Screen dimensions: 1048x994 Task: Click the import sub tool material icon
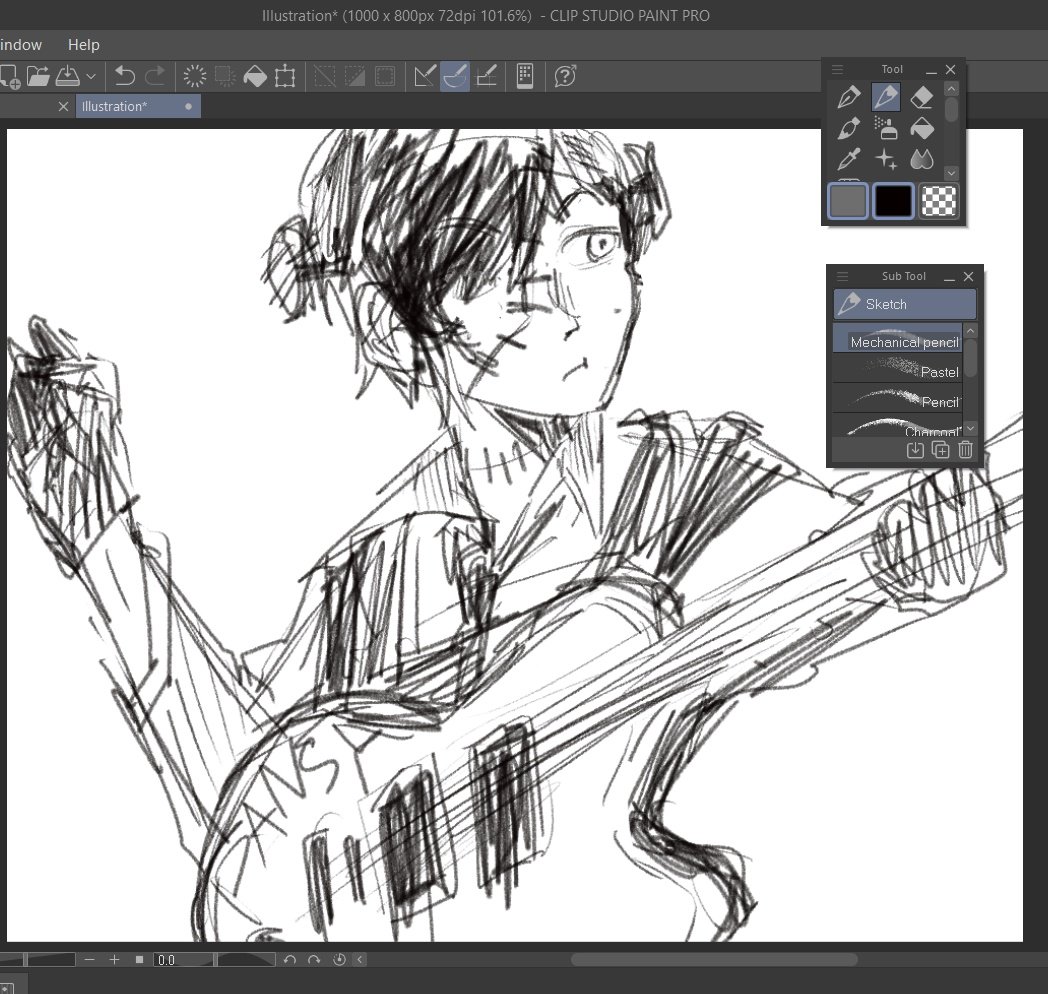coord(915,451)
